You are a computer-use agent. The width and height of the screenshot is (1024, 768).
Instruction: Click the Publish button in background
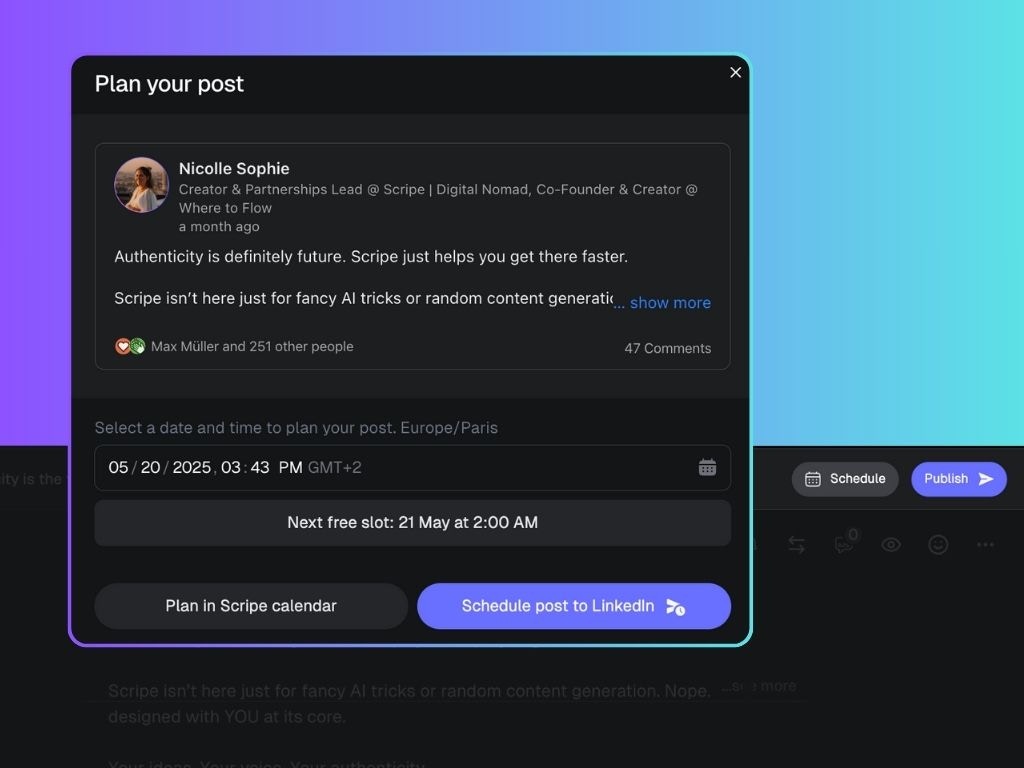[959, 479]
